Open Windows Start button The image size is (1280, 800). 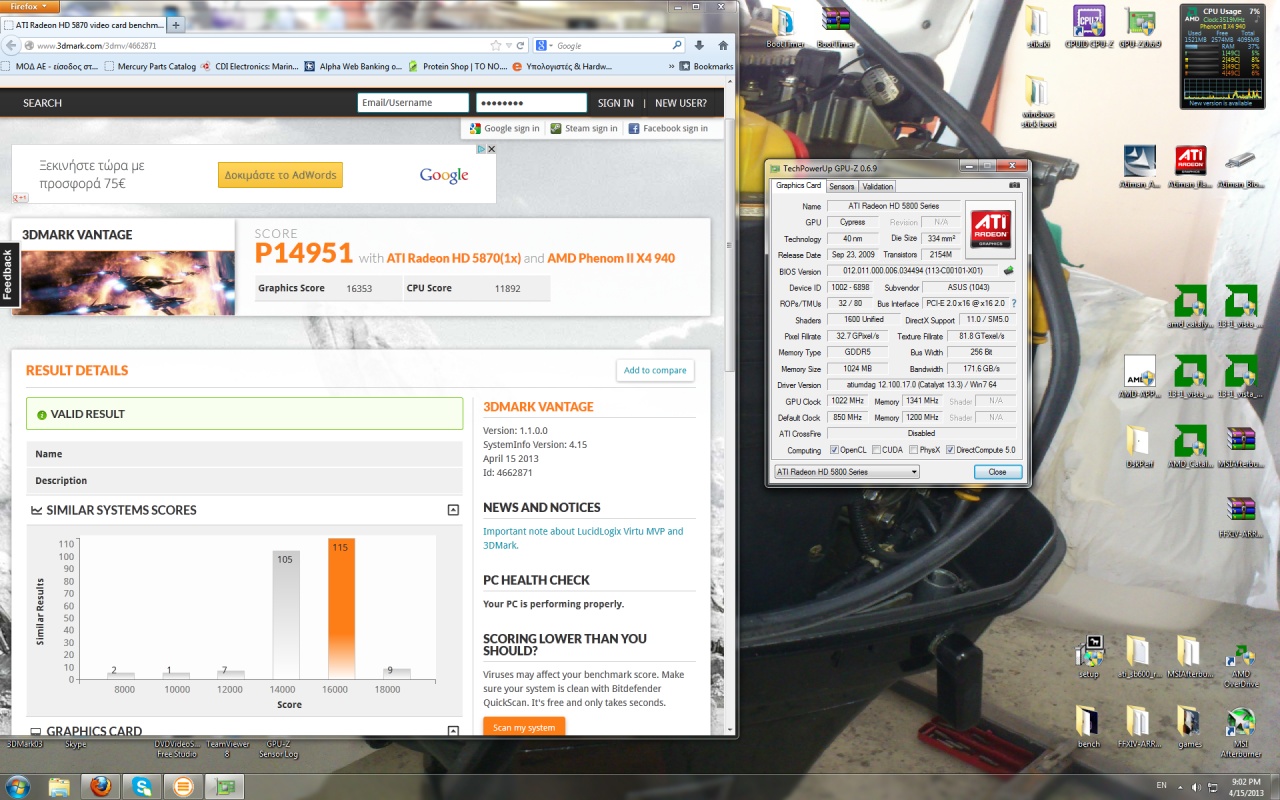pyautogui.click(x=19, y=786)
